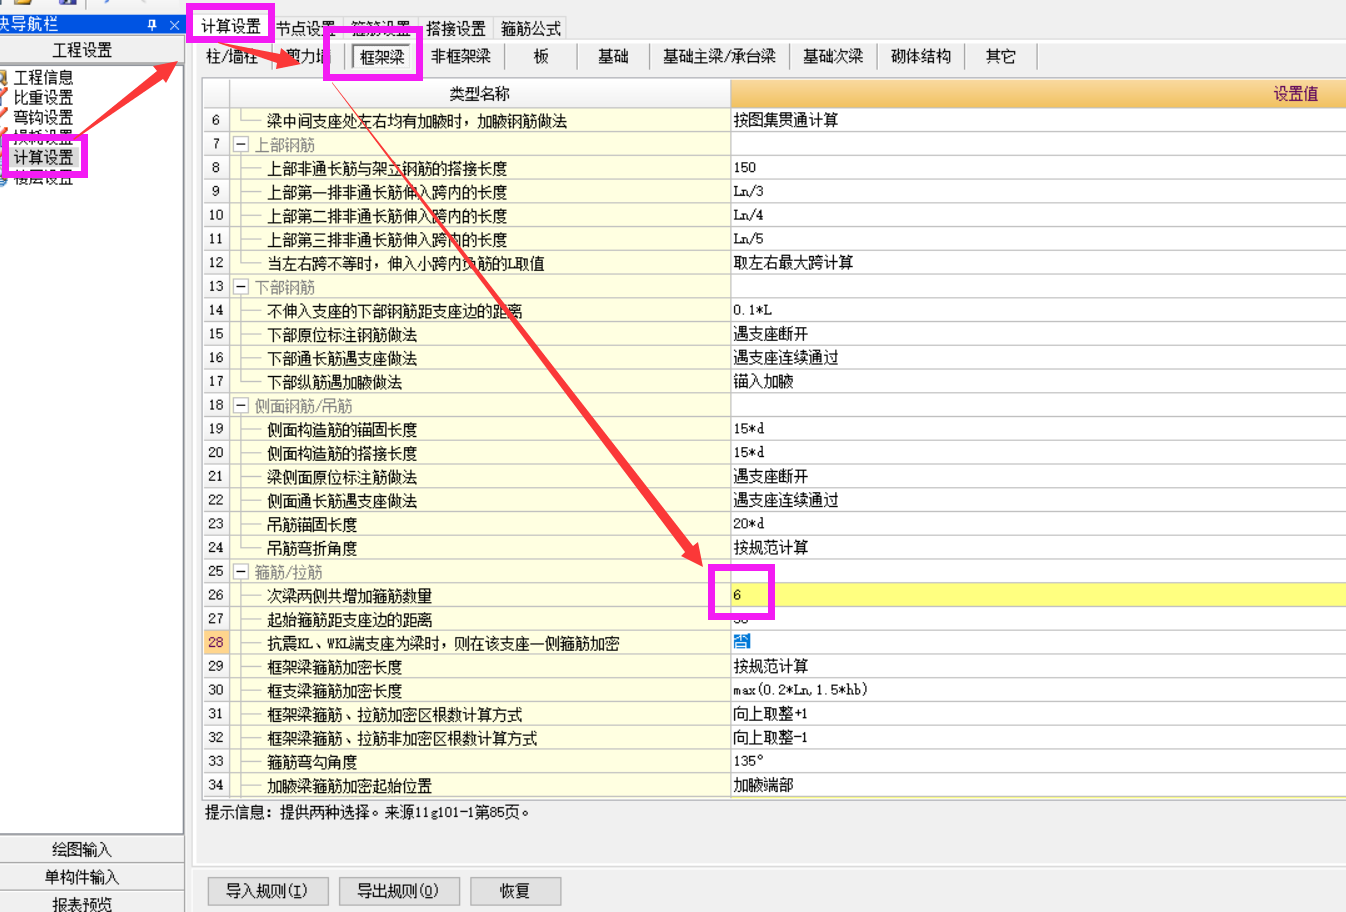Open the 报表预览 navigation section
The height and width of the screenshot is (912, 1346).
[82, 903]
